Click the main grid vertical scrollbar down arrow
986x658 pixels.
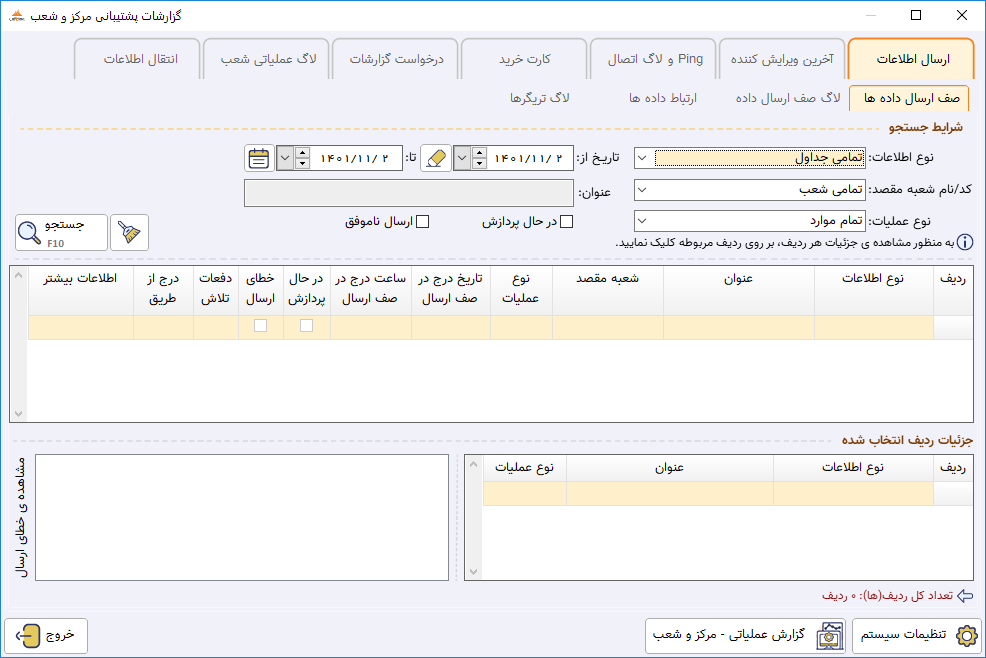19,413
